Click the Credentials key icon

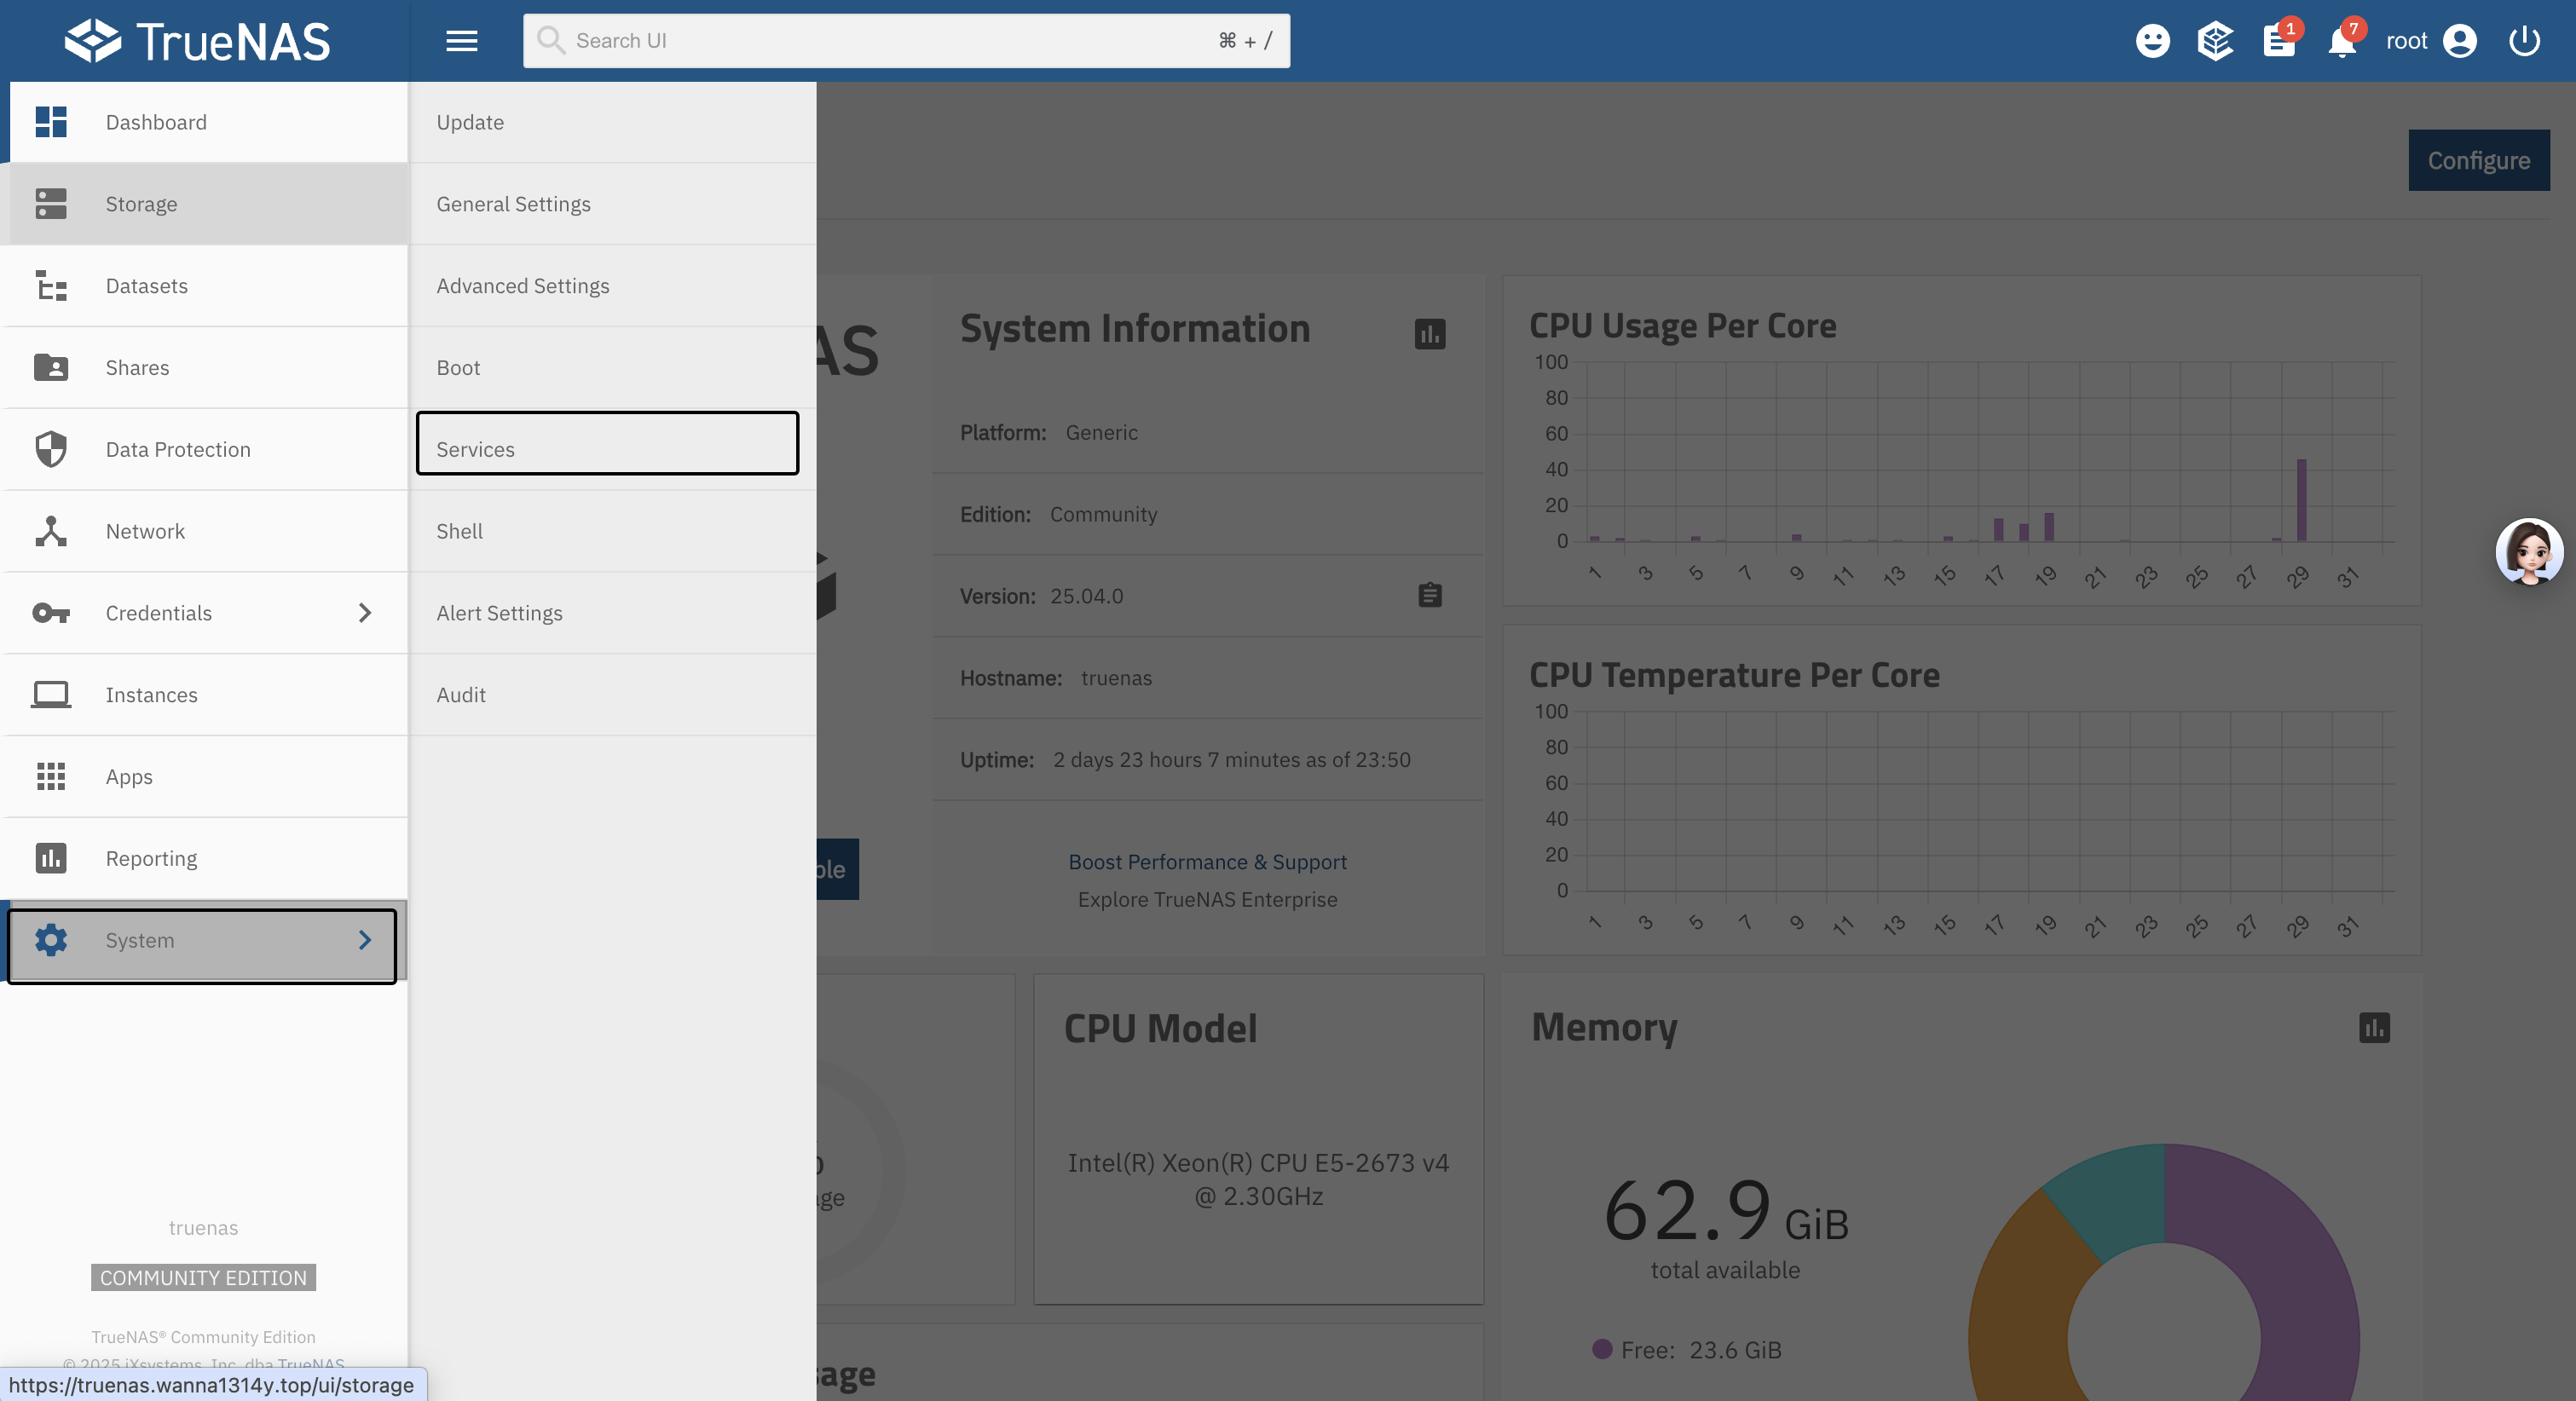(51, 613)
